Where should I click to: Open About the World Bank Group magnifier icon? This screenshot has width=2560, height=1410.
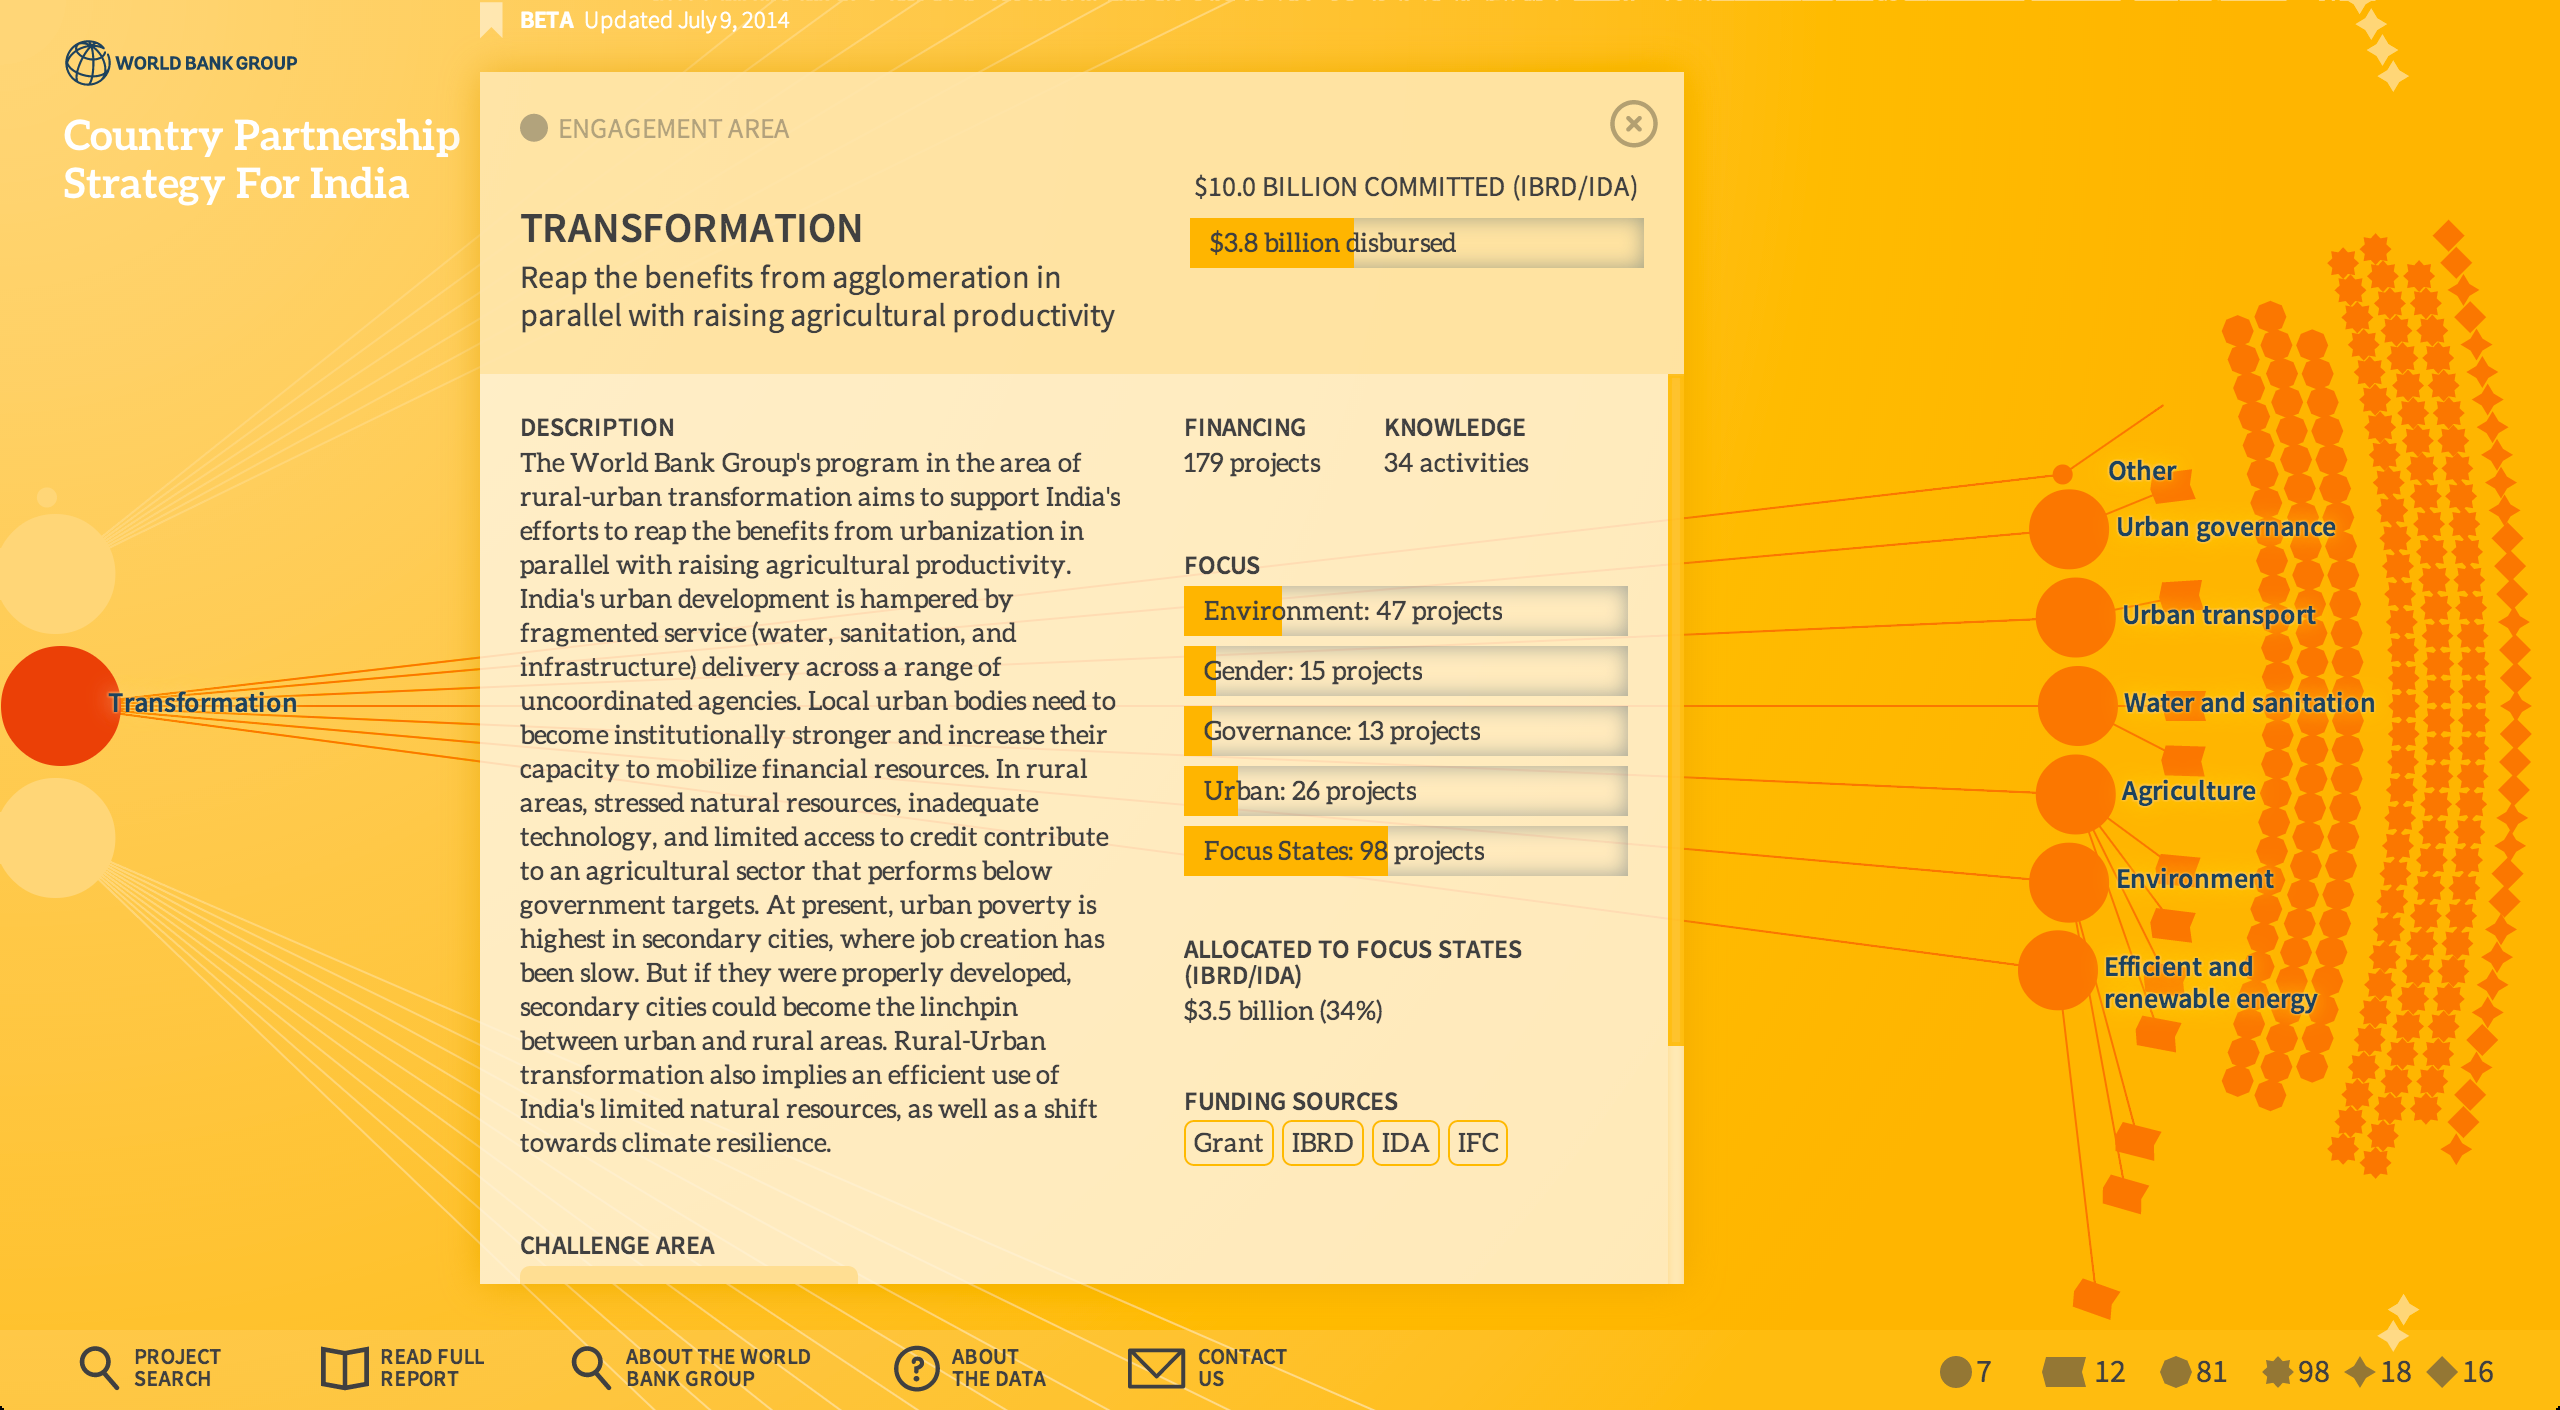590,1367
